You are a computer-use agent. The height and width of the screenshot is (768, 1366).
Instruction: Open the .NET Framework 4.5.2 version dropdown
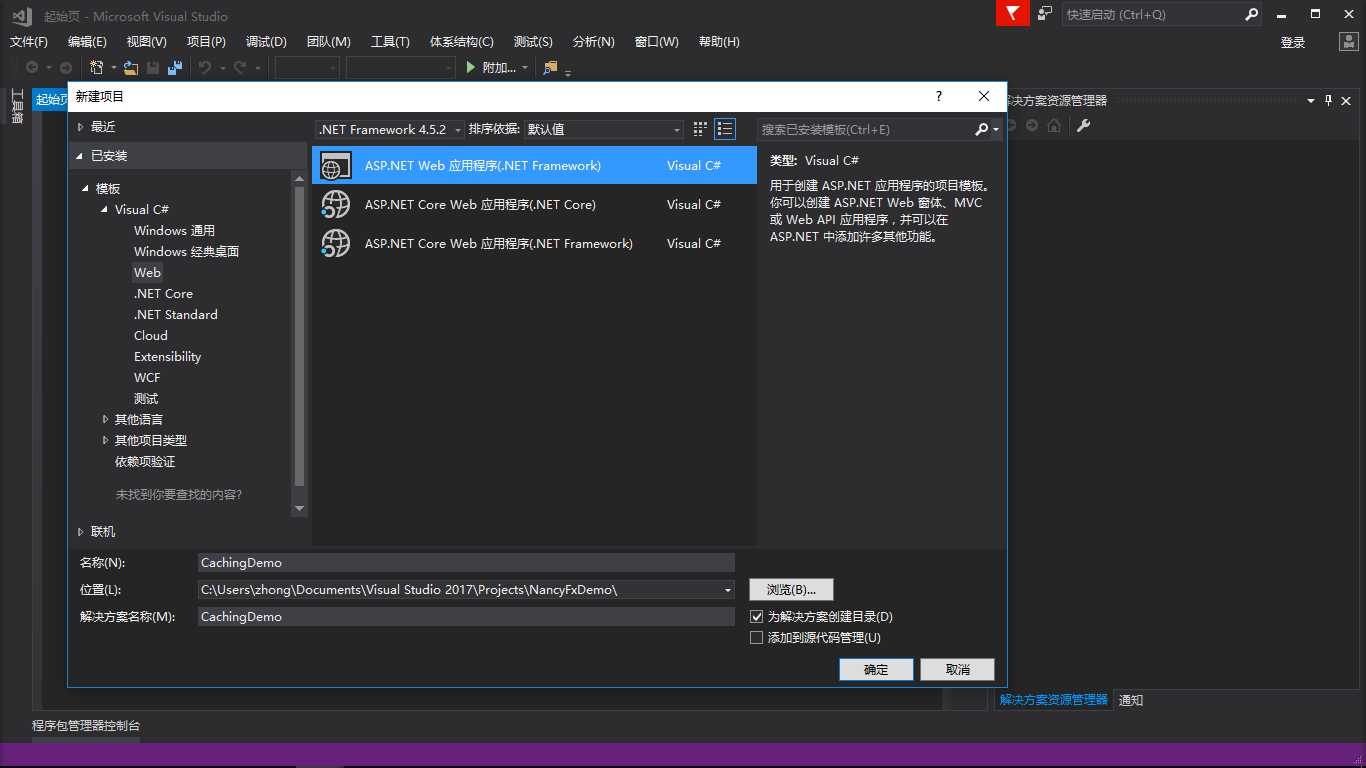click(x=390, y=129)
